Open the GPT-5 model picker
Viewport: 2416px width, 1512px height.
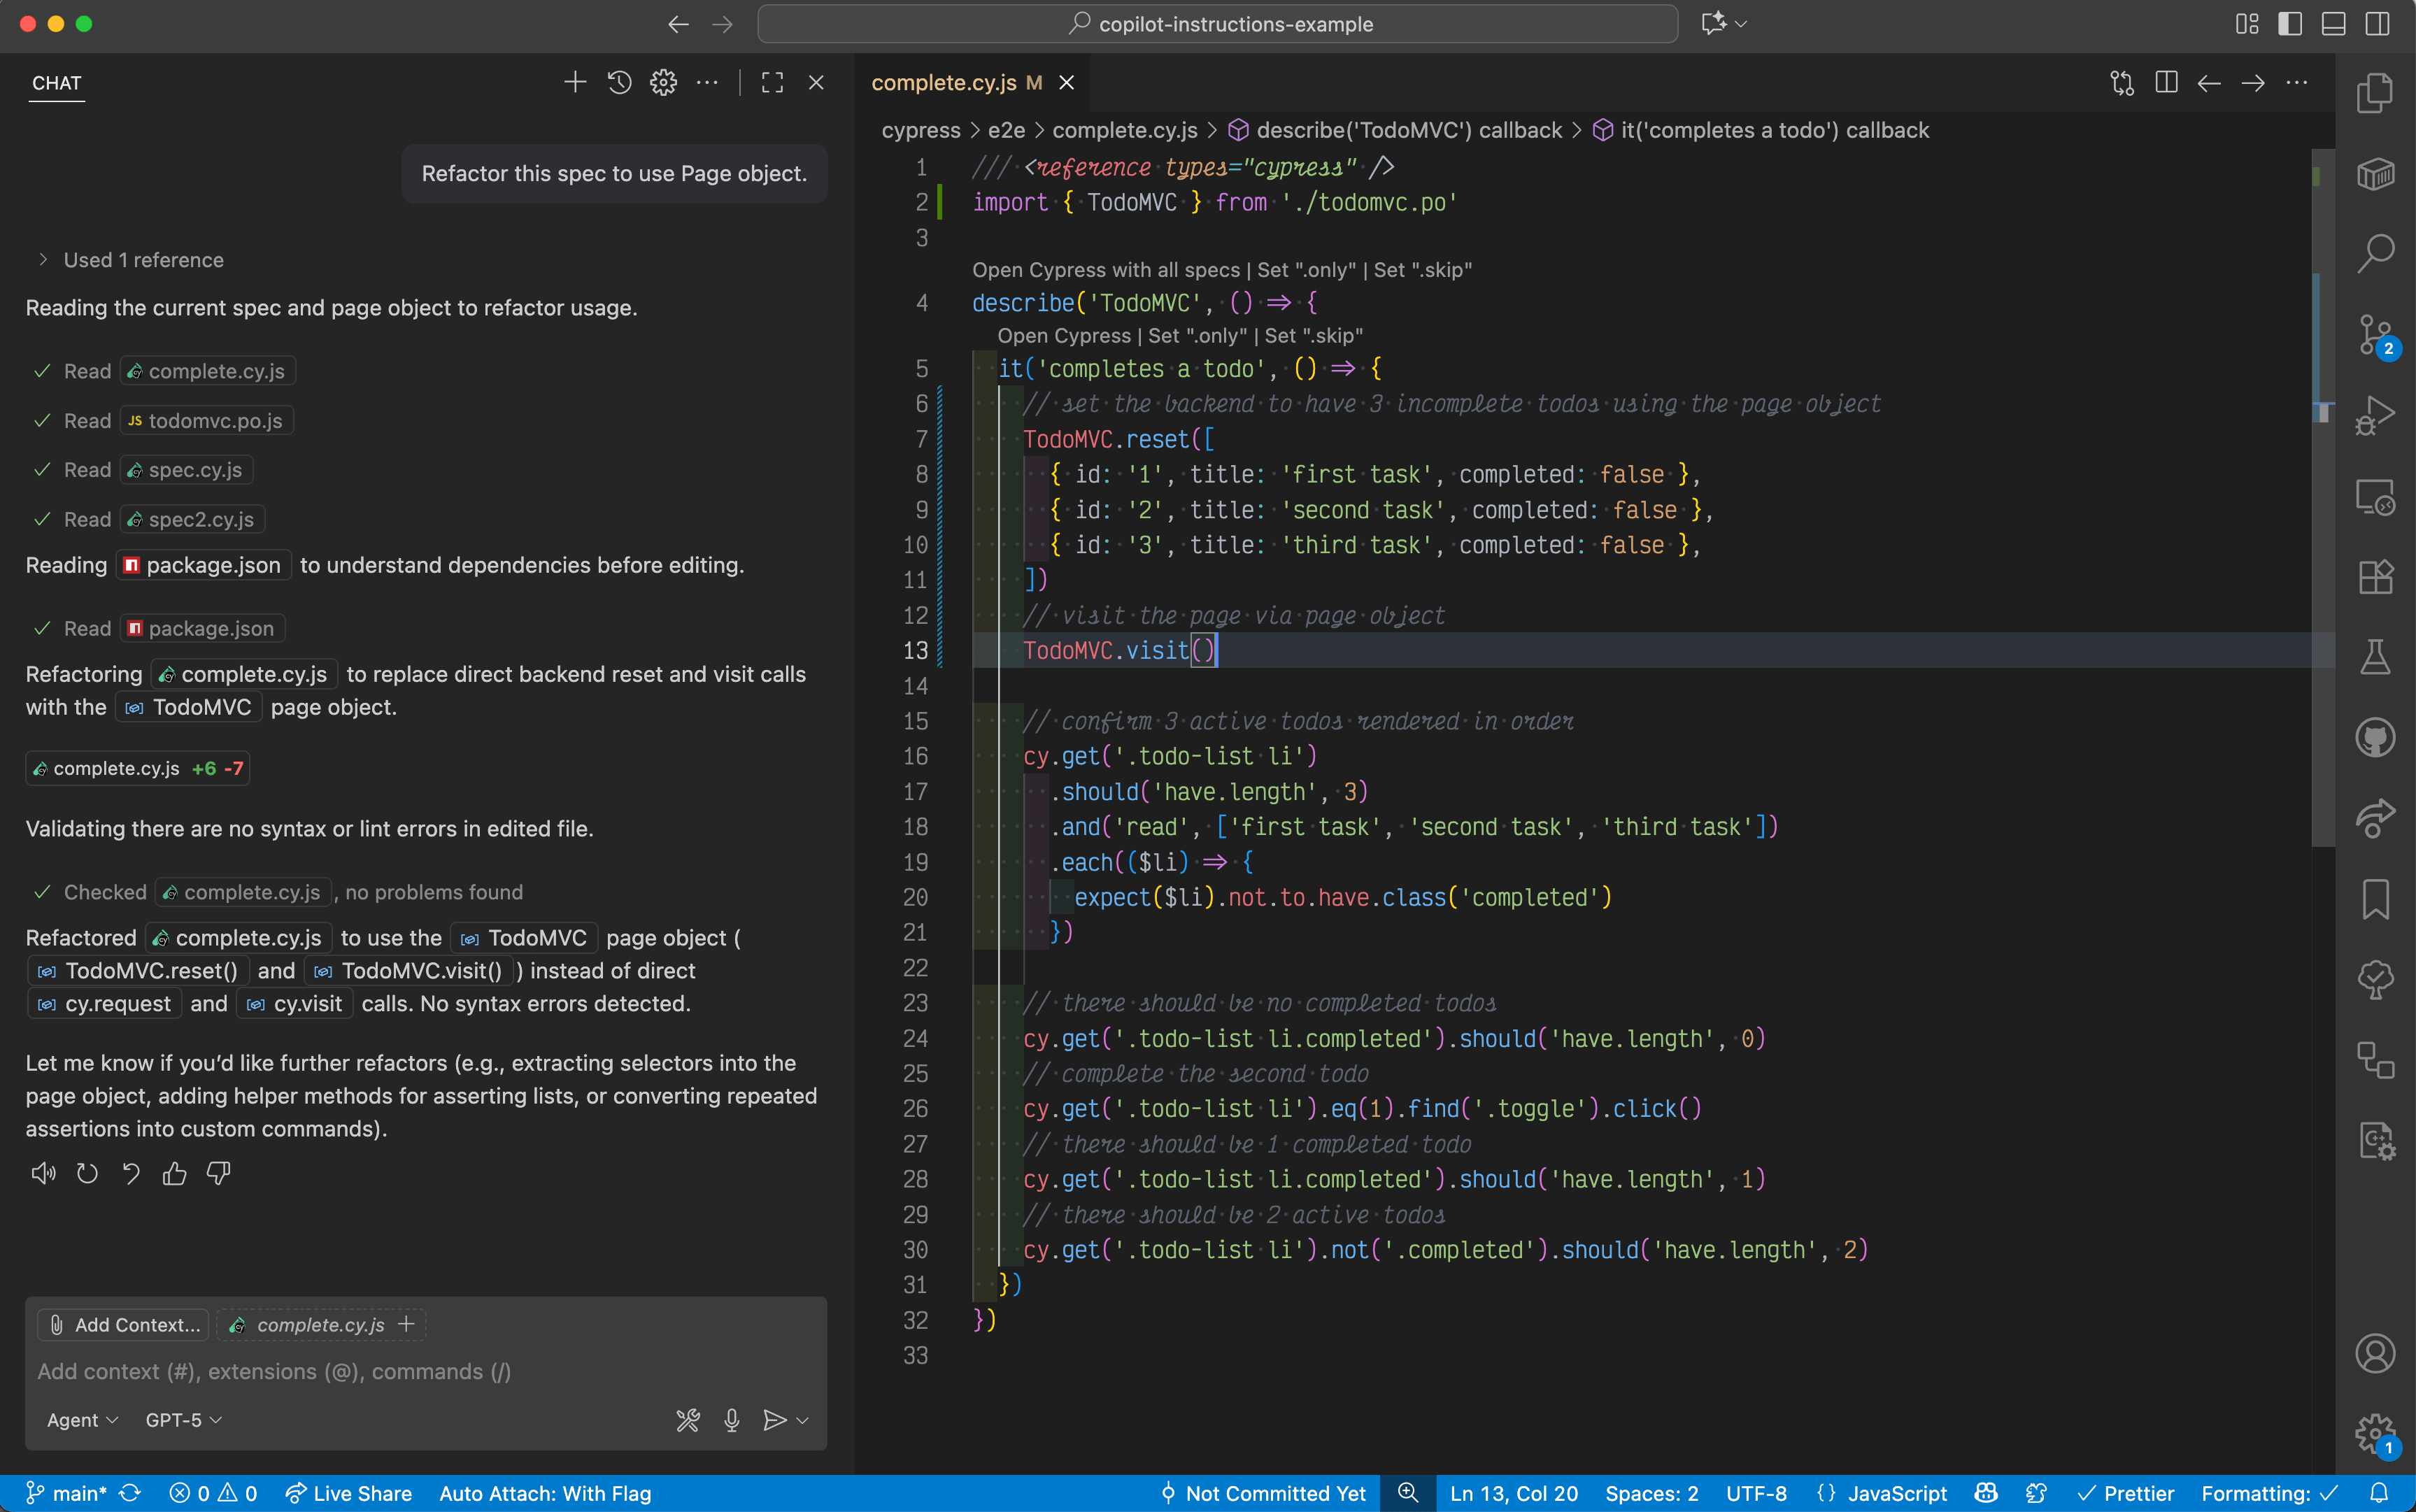(x=183, y=1420)
